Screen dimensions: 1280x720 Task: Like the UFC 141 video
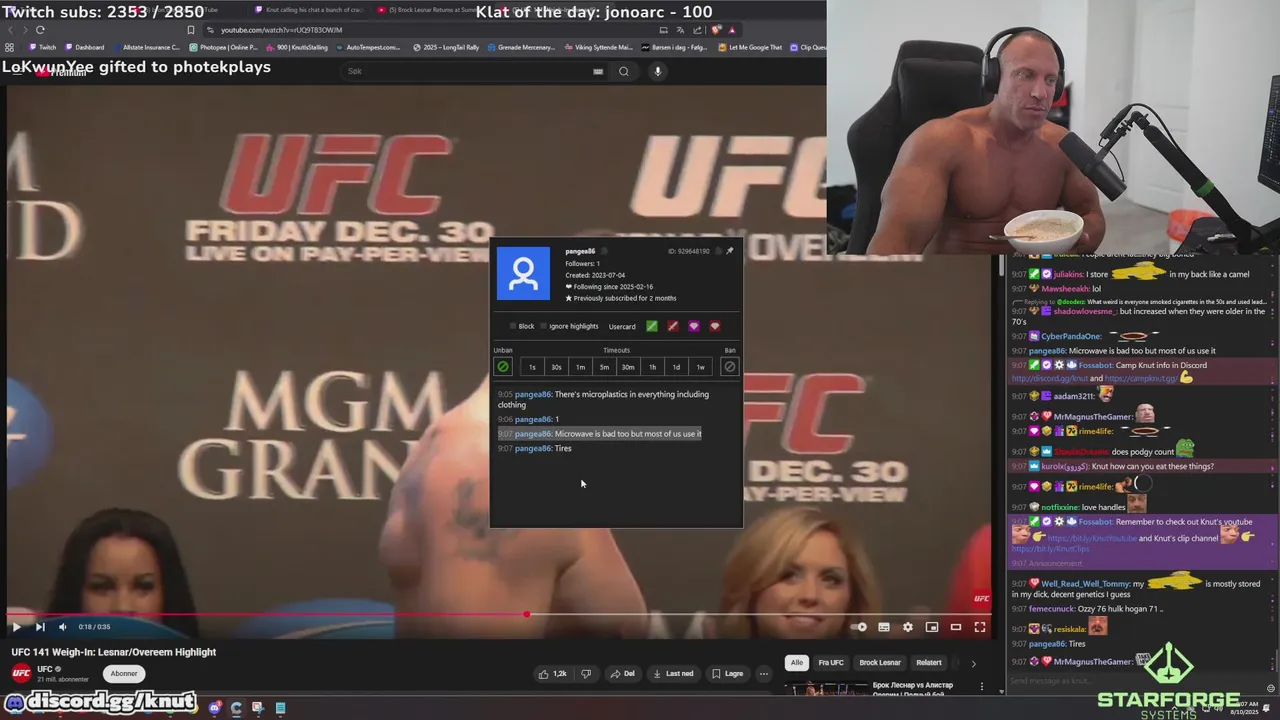click(553, 674)
